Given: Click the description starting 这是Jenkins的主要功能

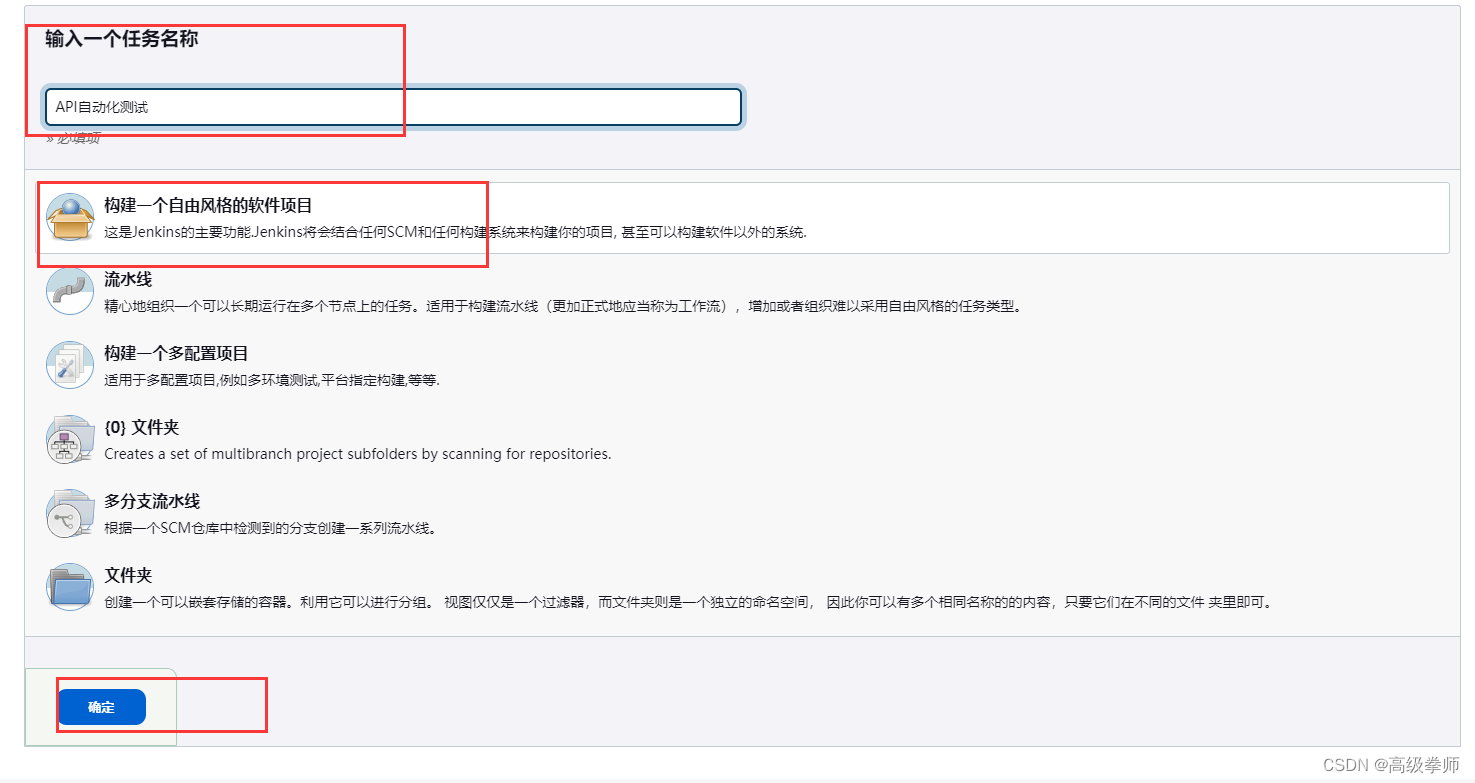Looking at the screenshot, I should tap(455, 232).
